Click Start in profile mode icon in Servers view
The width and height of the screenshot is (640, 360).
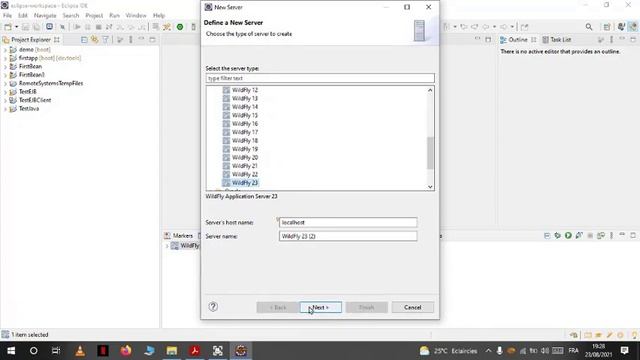[x=579, y=236]
